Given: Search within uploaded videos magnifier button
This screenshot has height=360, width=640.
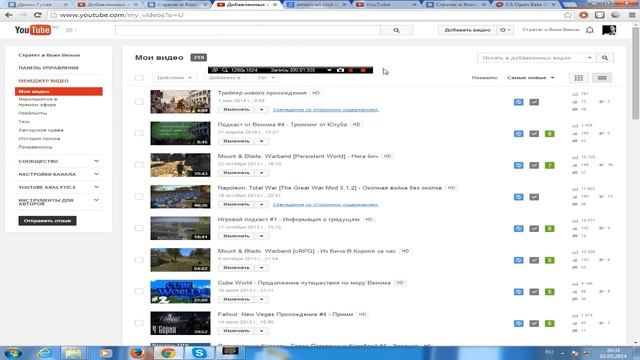Looking at the screenshot, I should pos(605,58).
